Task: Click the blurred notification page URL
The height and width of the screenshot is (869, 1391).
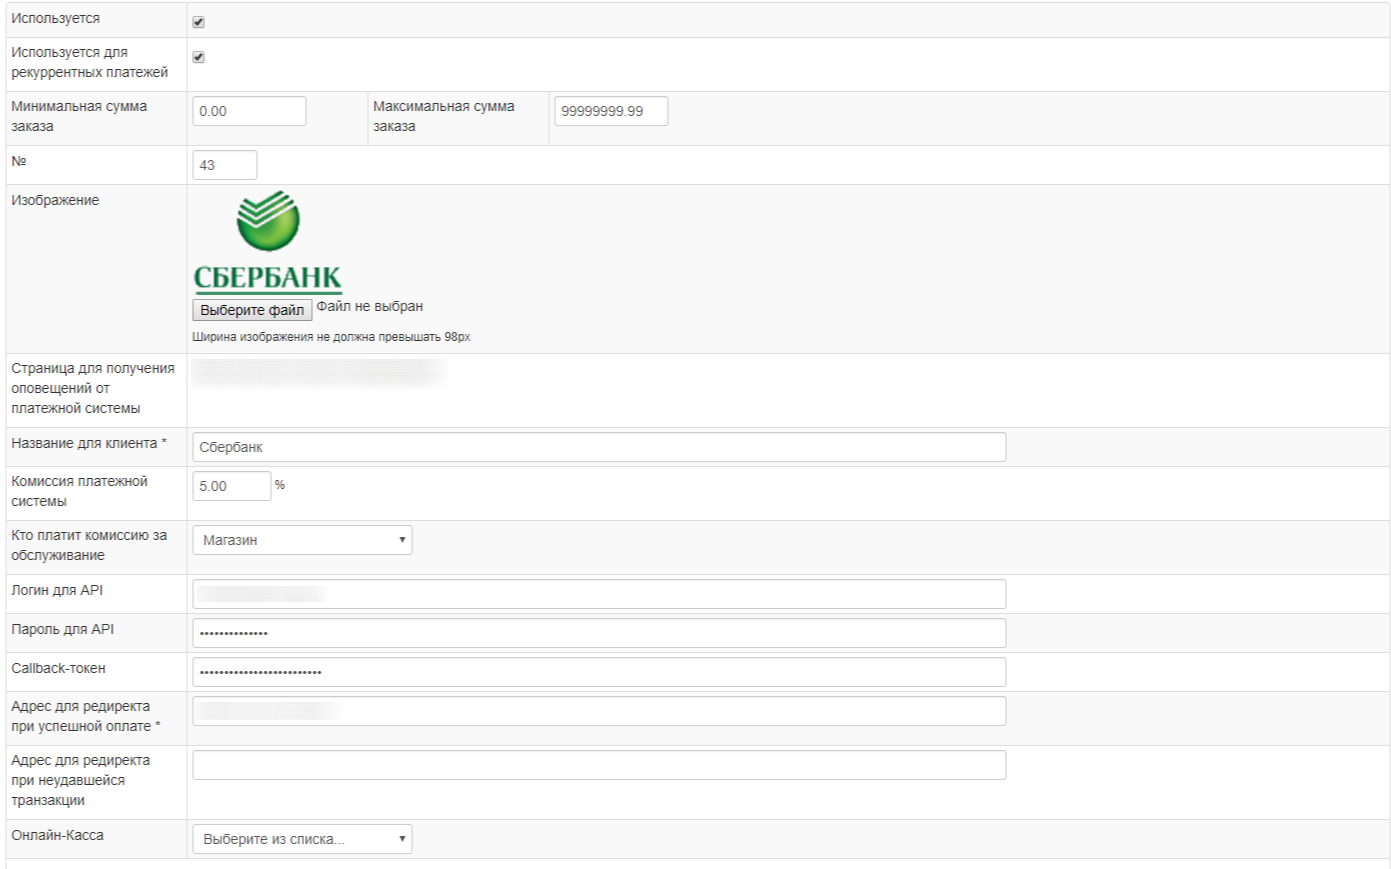Action: pos(317,373)
